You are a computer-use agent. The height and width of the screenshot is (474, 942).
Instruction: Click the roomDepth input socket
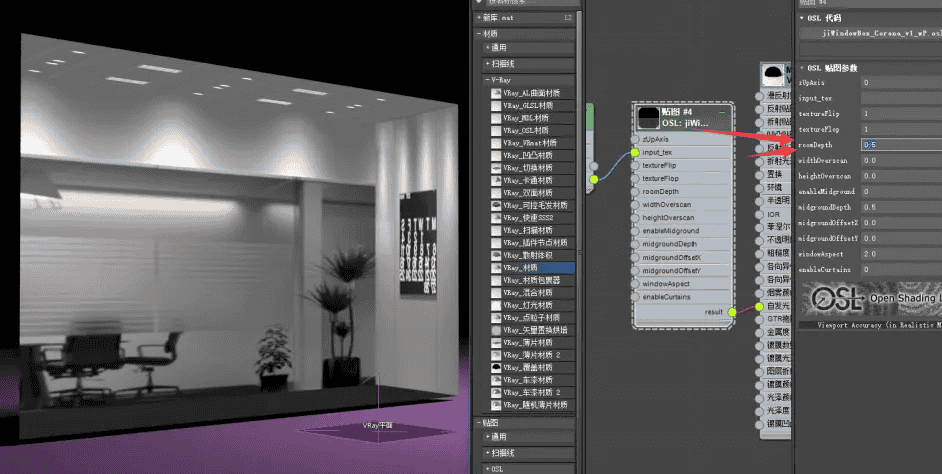636,191
